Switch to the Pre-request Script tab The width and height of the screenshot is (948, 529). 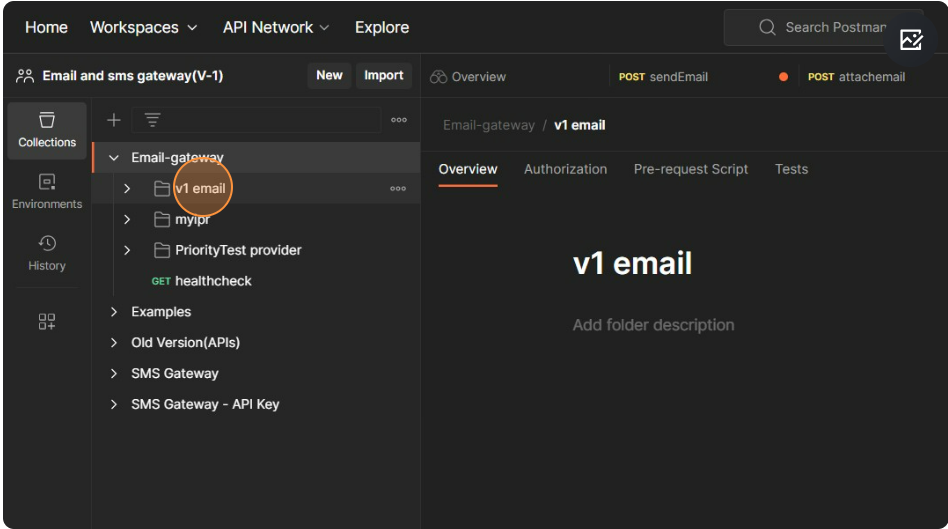tap(690, 169)
